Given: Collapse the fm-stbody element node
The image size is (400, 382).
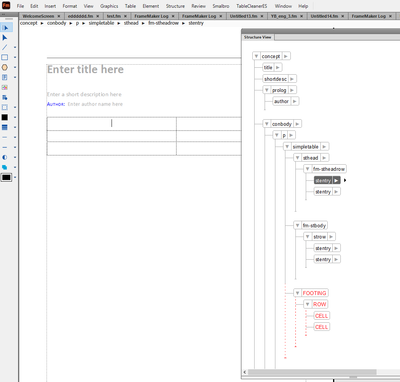Looking at the screenshot, I should click(x=298, y=225).
